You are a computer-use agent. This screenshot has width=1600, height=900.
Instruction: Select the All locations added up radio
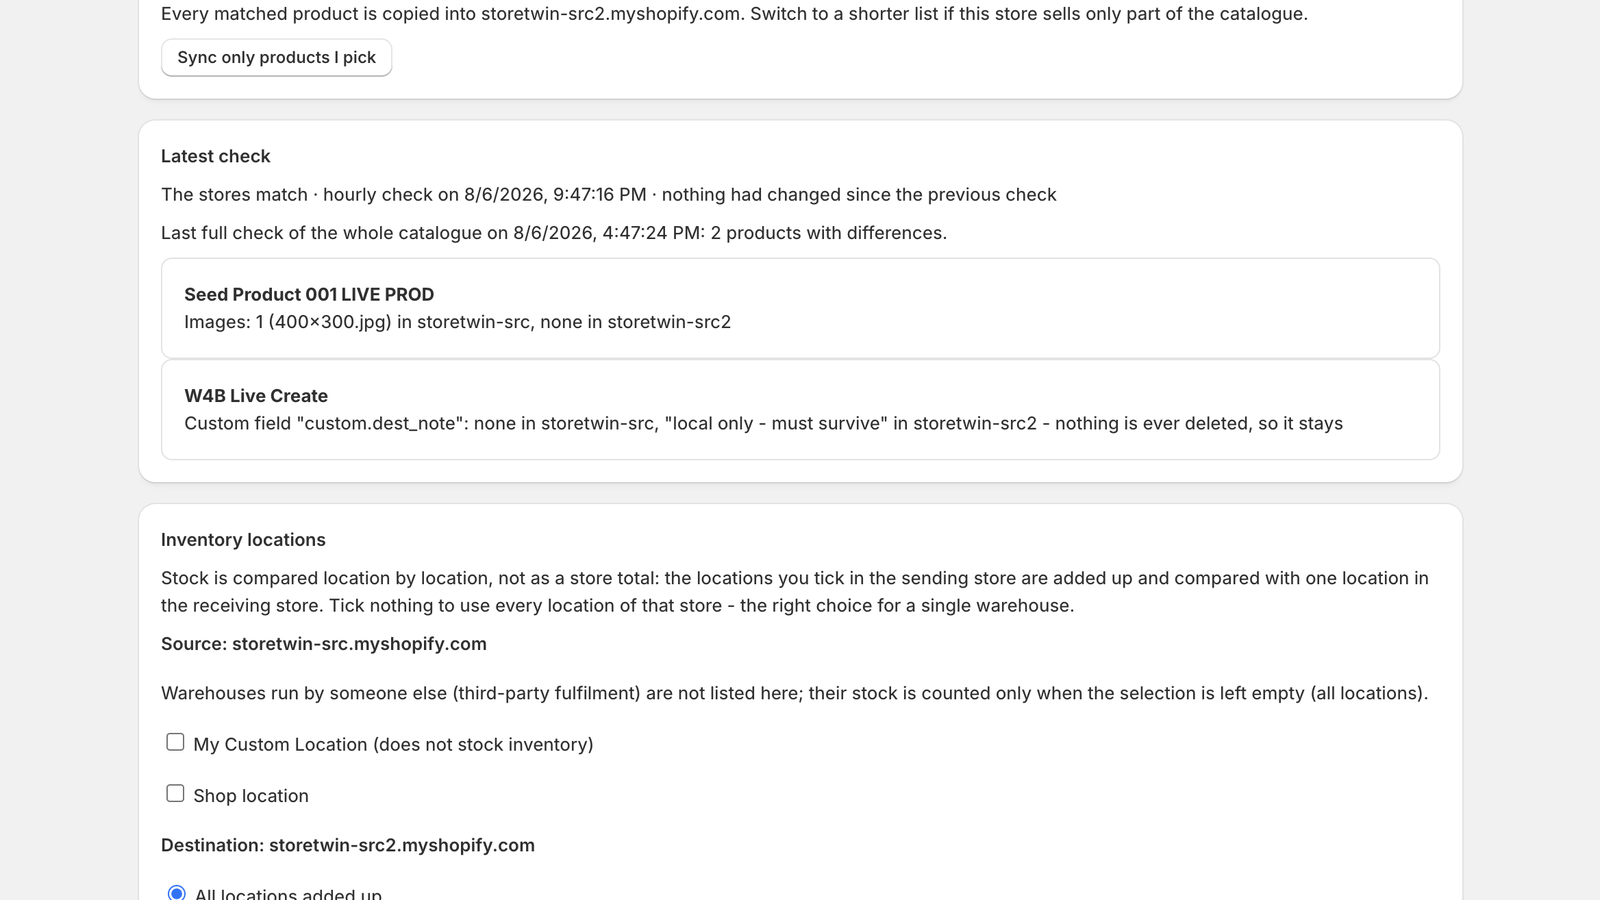pyautogui.click(x=176, y=893)
